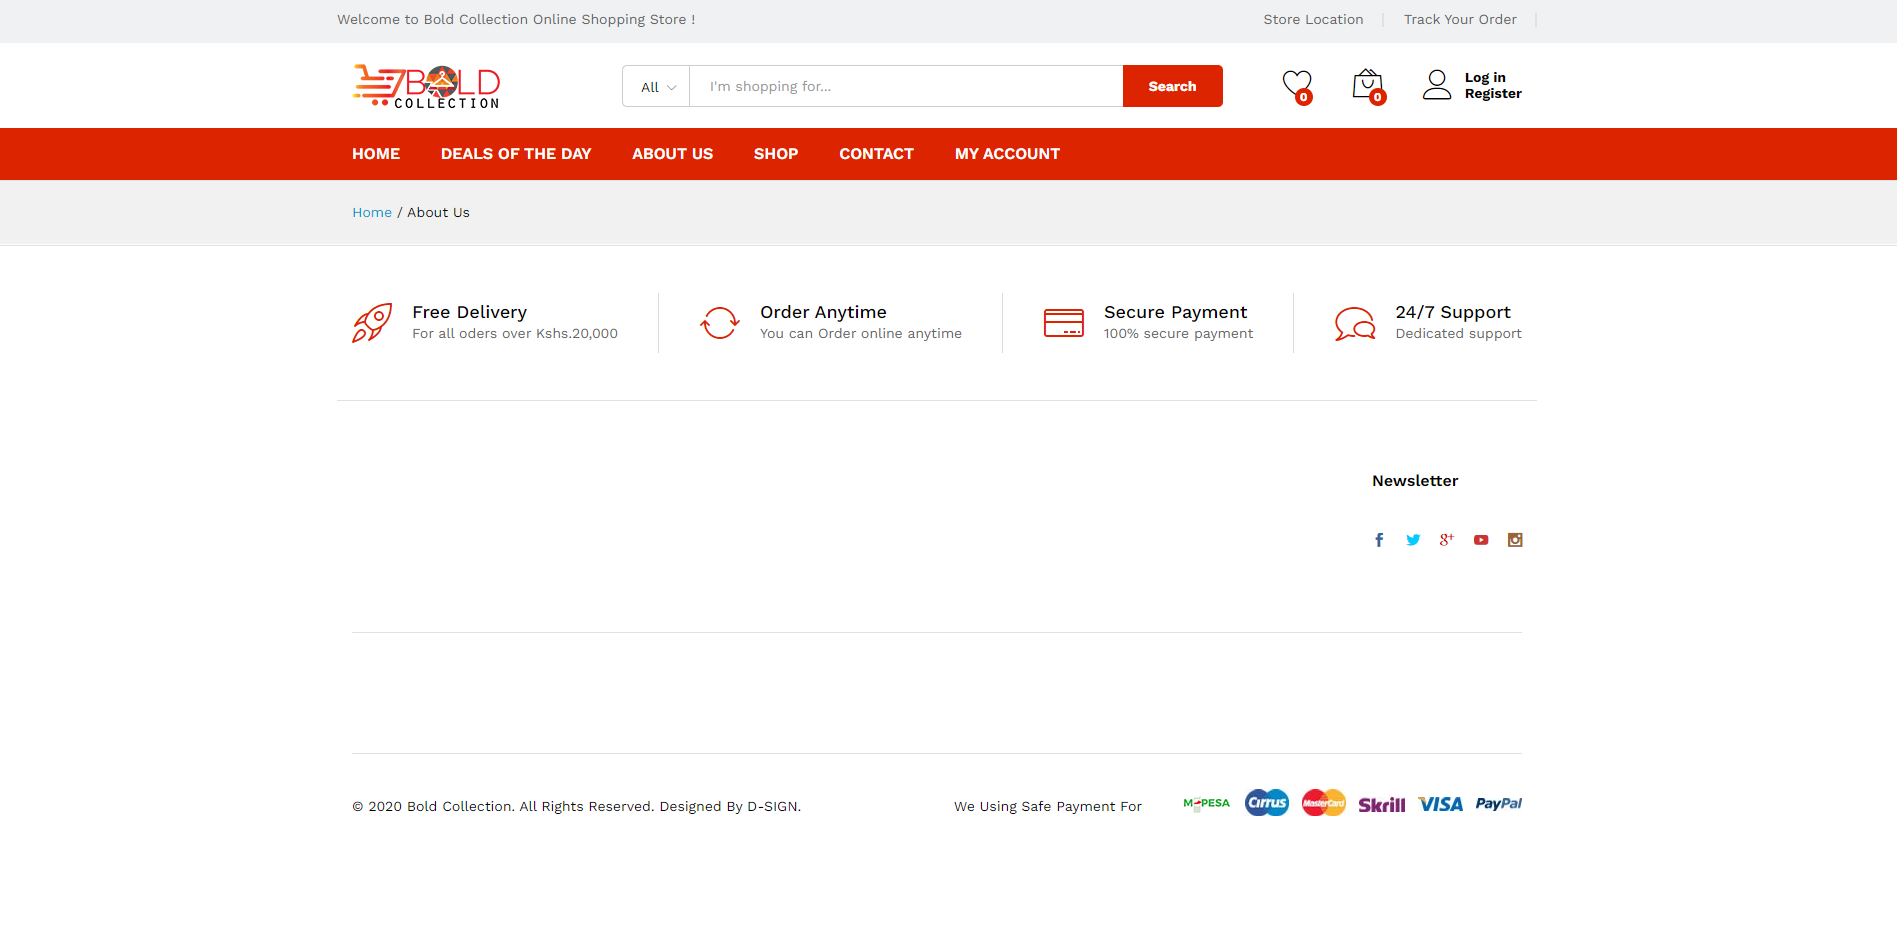Open the Store Location link
The width and height of the screenshot is (1897, 934).
click(x=1313, y=20)
